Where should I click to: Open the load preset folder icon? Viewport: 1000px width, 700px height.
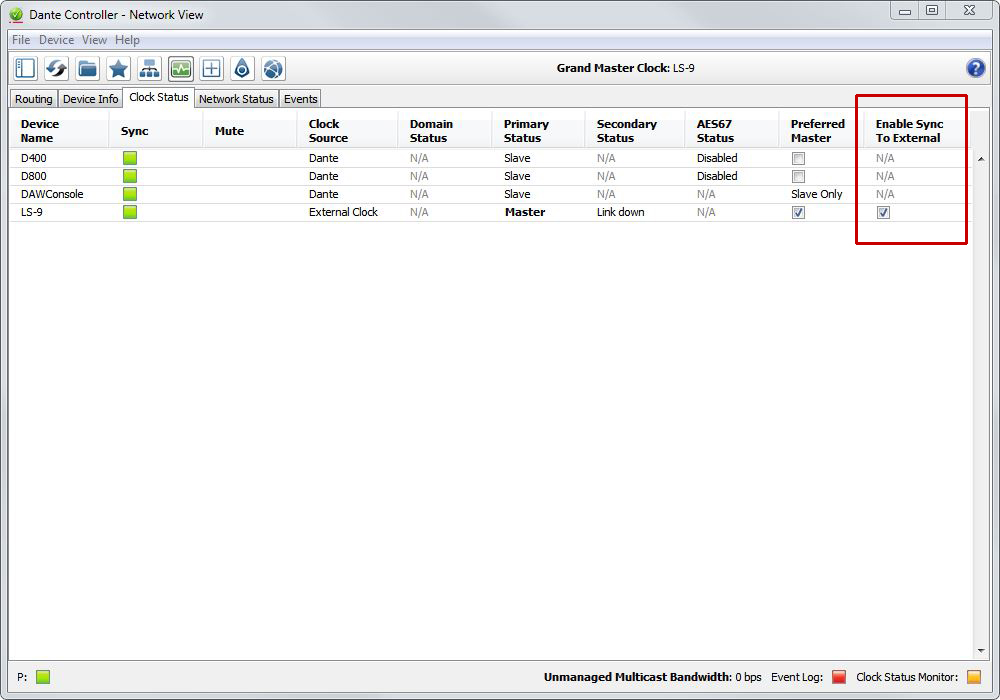pos(87,69)
